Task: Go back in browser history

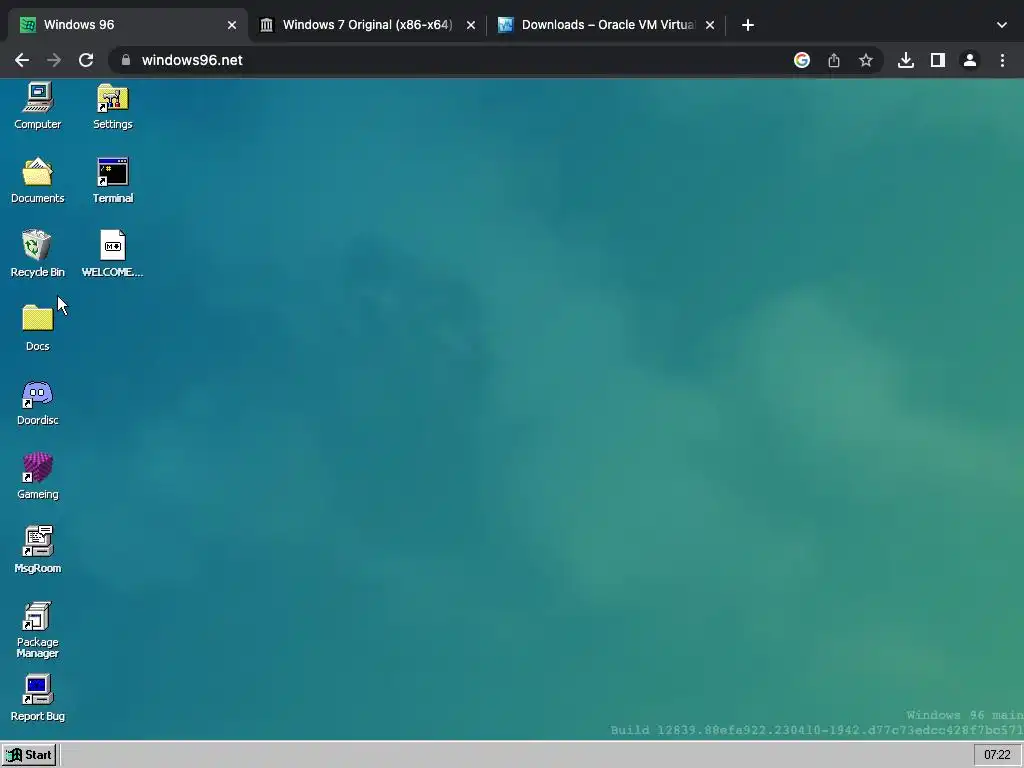Action: (x=22, y=60)
